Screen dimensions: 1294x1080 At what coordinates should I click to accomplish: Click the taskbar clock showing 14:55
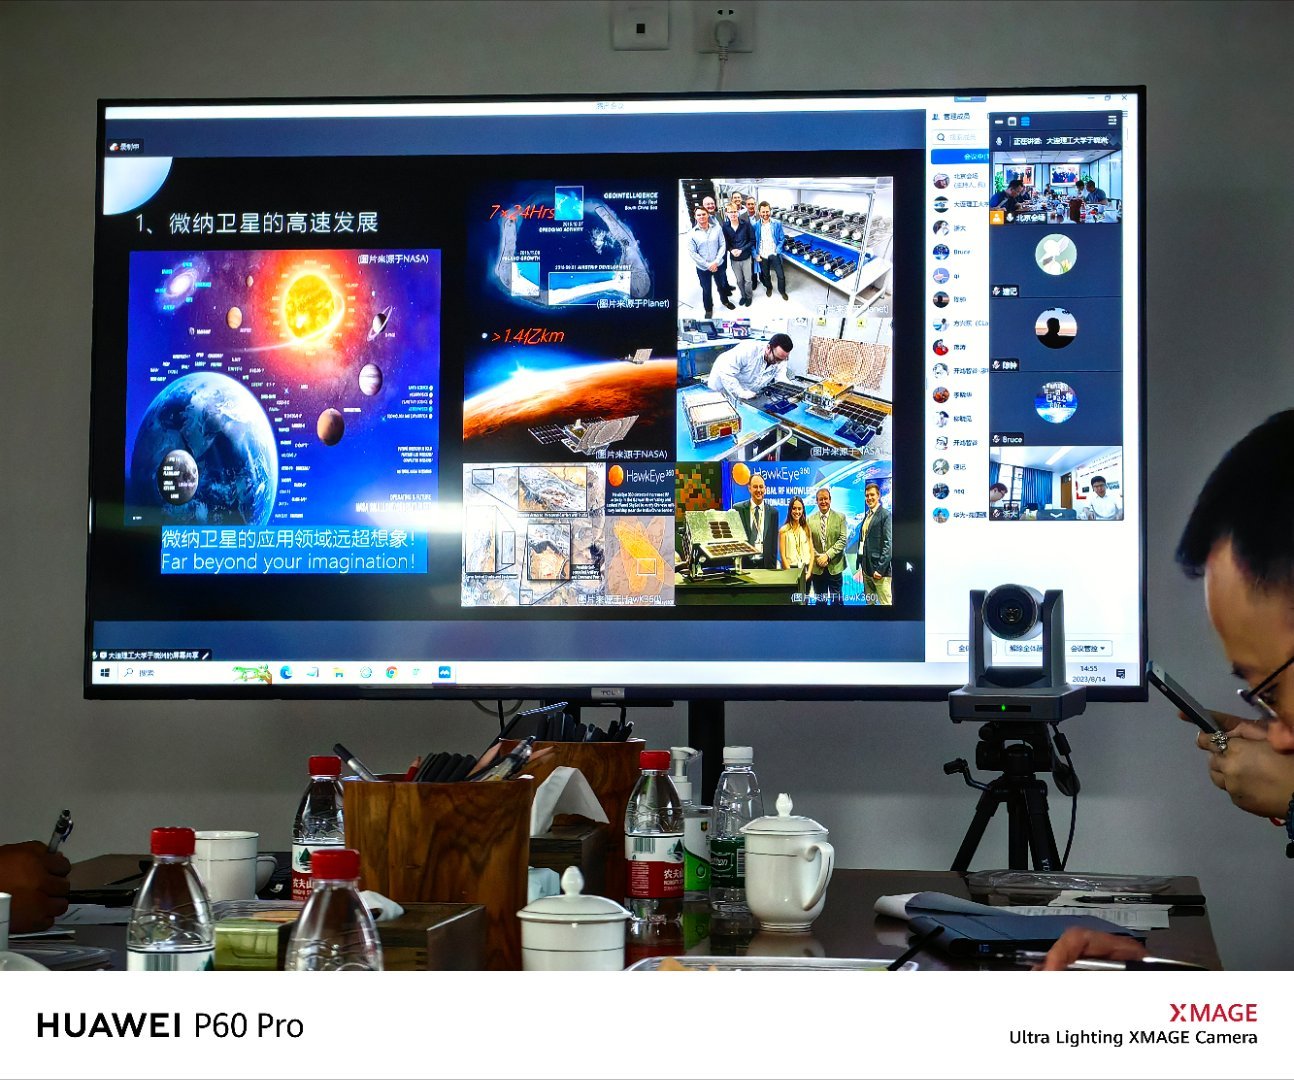(1089, 673)
